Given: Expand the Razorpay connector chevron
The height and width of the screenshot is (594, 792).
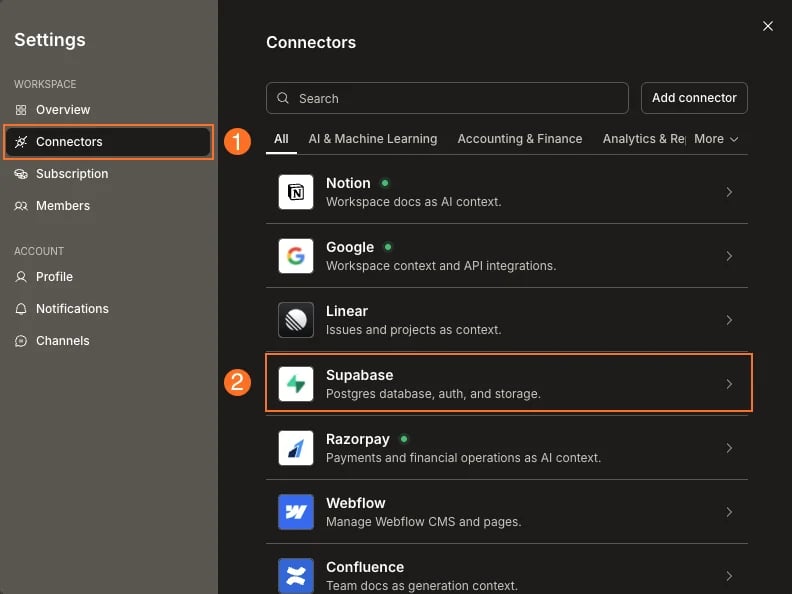Looking at the screenshot, I should tap(729, 448).
